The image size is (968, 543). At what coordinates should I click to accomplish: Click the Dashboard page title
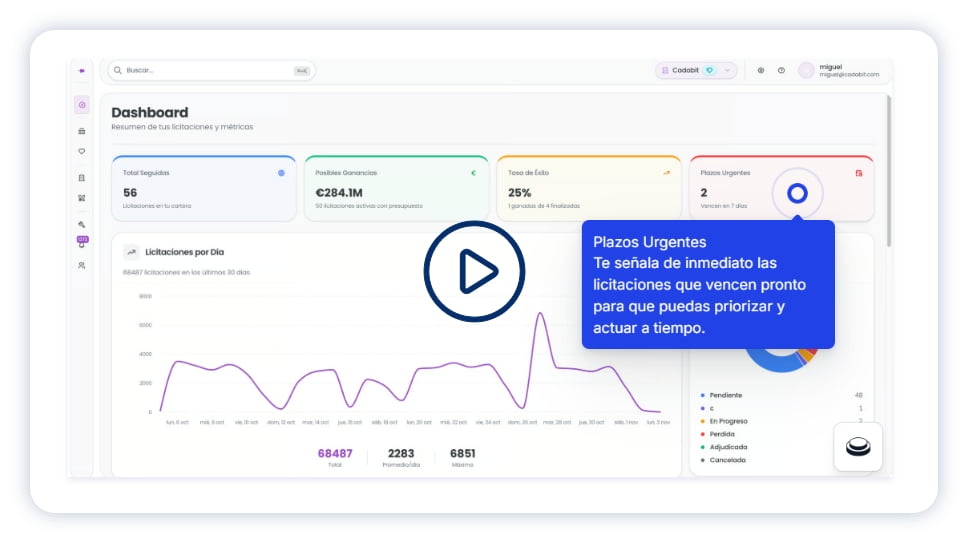[149, 112]
